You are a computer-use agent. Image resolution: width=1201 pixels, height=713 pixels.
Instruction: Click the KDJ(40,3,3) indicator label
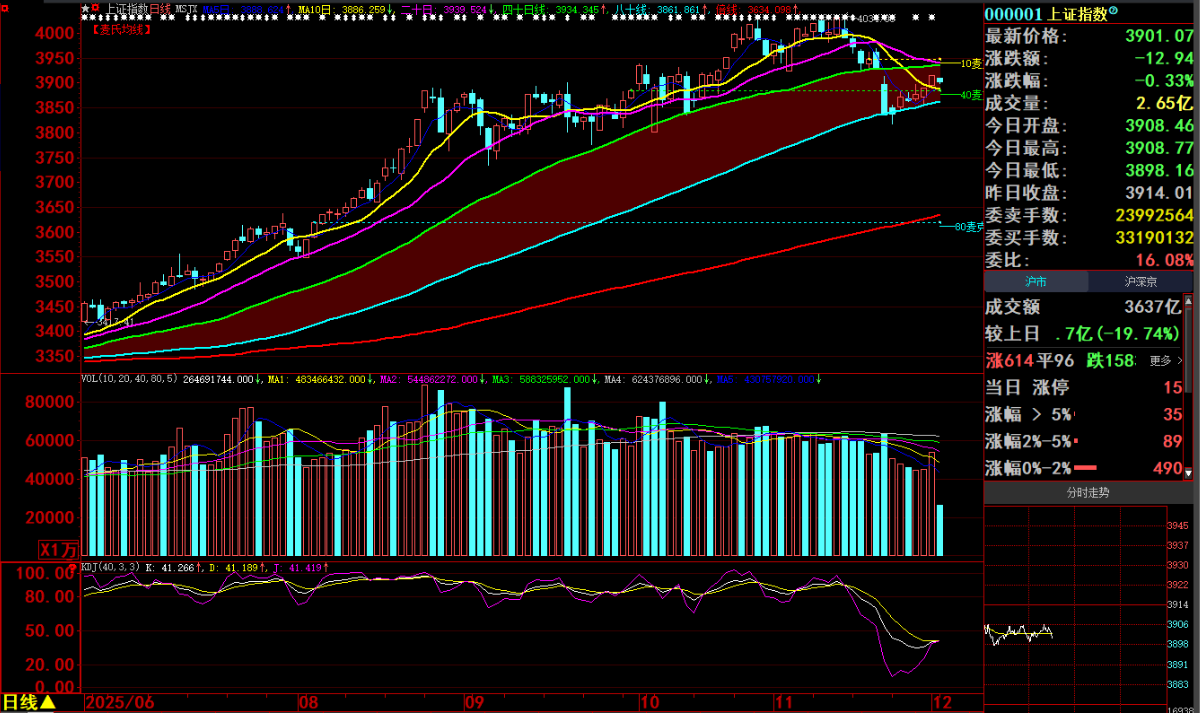pos(112,568)
